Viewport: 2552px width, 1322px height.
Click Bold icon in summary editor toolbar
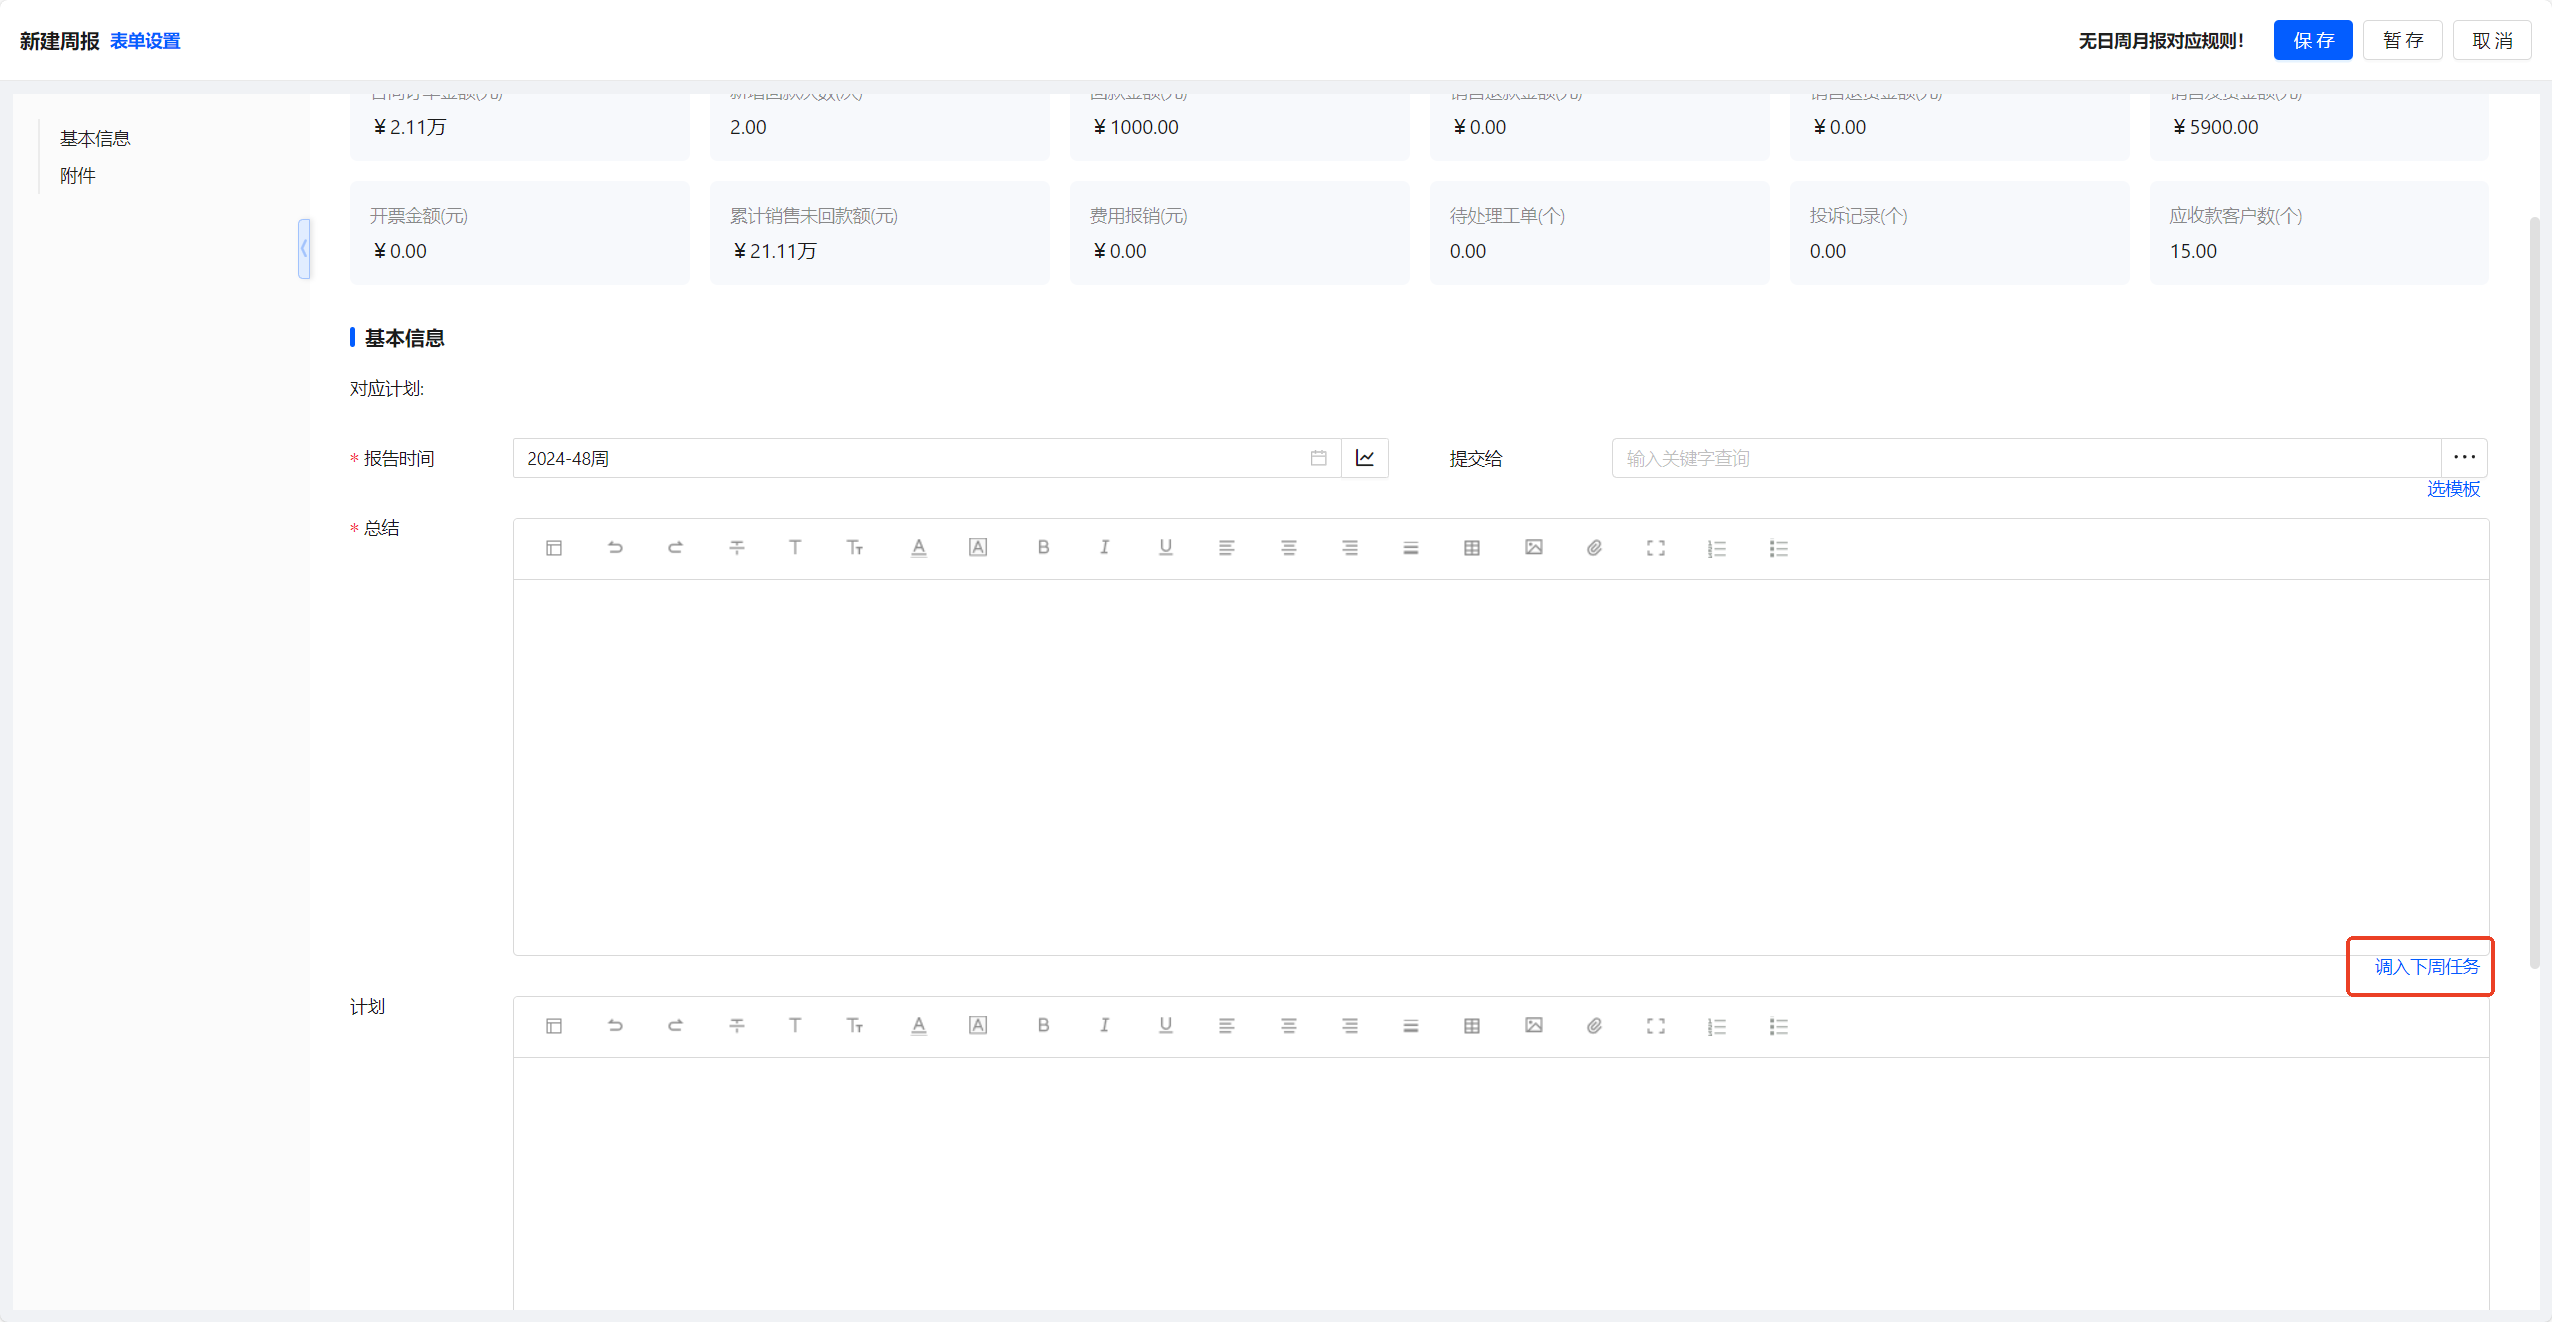pyautogui.click(x=1043, y=547)
